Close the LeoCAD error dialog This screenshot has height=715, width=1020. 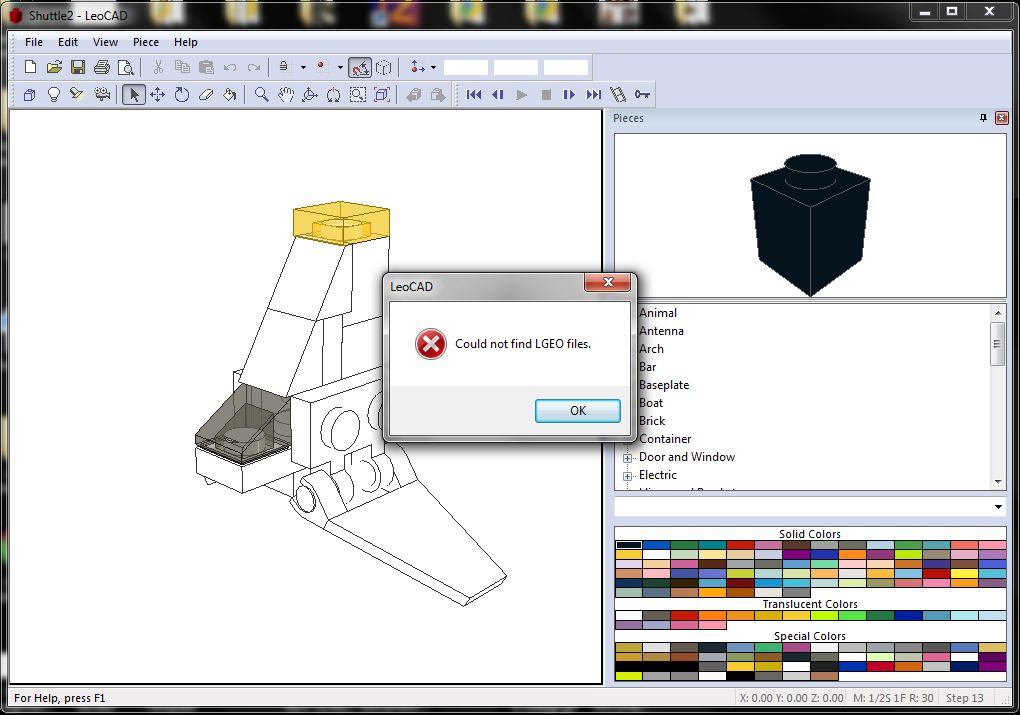(x=608, y=282)
